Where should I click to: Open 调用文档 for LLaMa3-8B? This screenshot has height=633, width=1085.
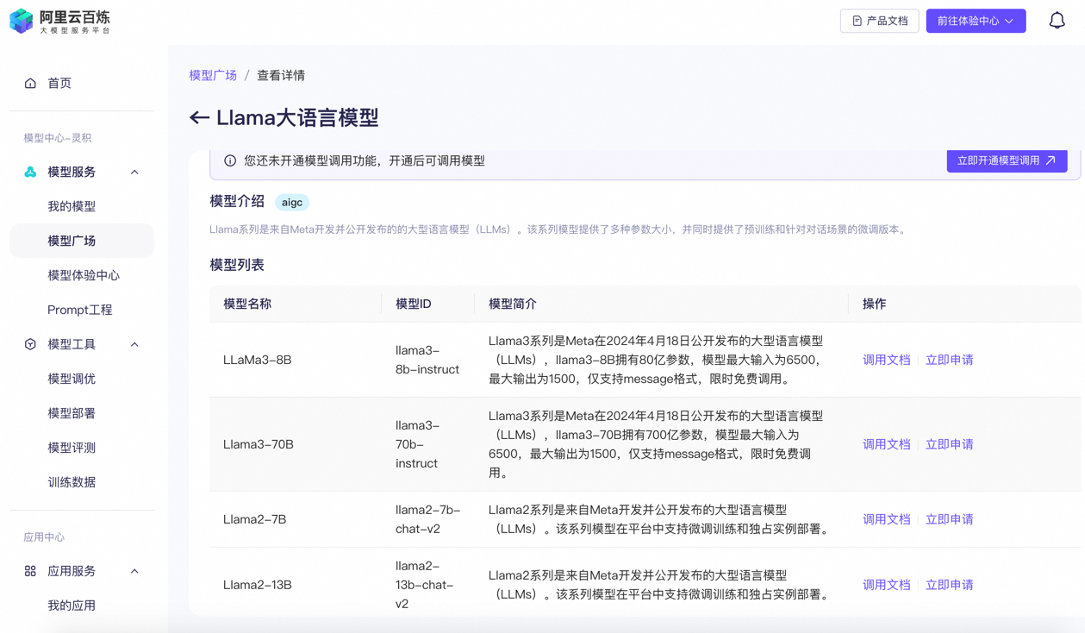coord(886,360)
